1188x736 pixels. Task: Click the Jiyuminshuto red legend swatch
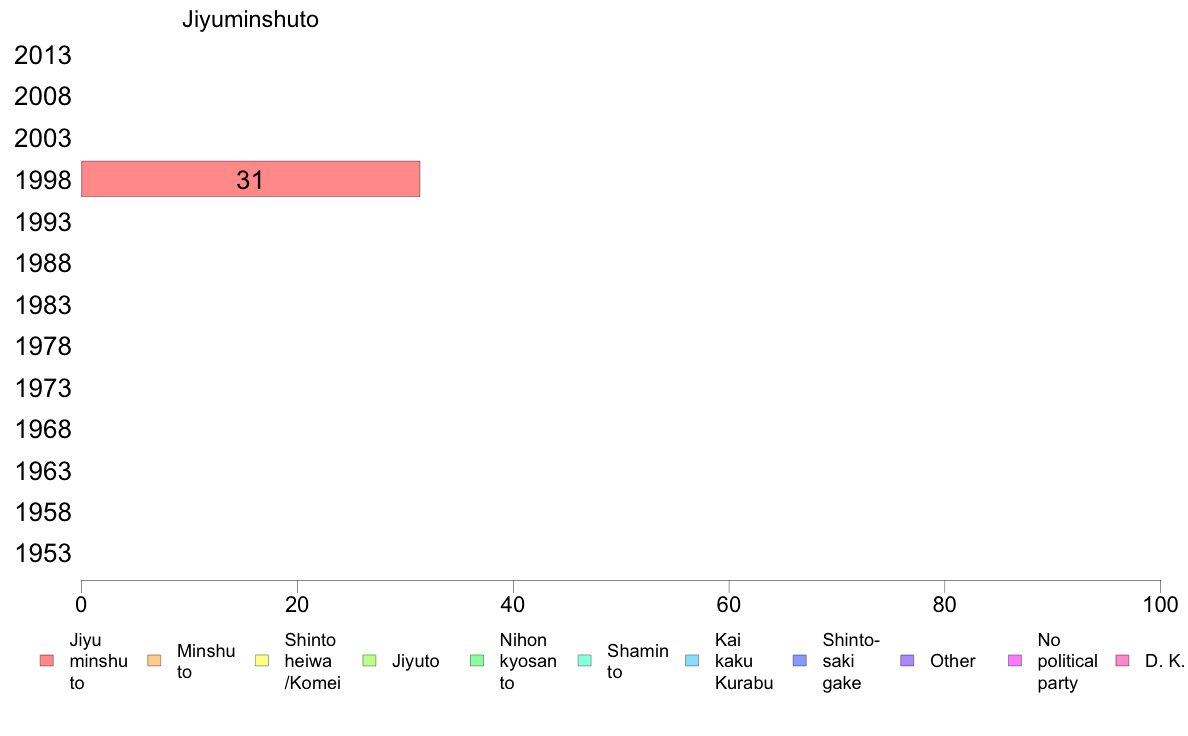pyautogui.click(x=47, y=661)
